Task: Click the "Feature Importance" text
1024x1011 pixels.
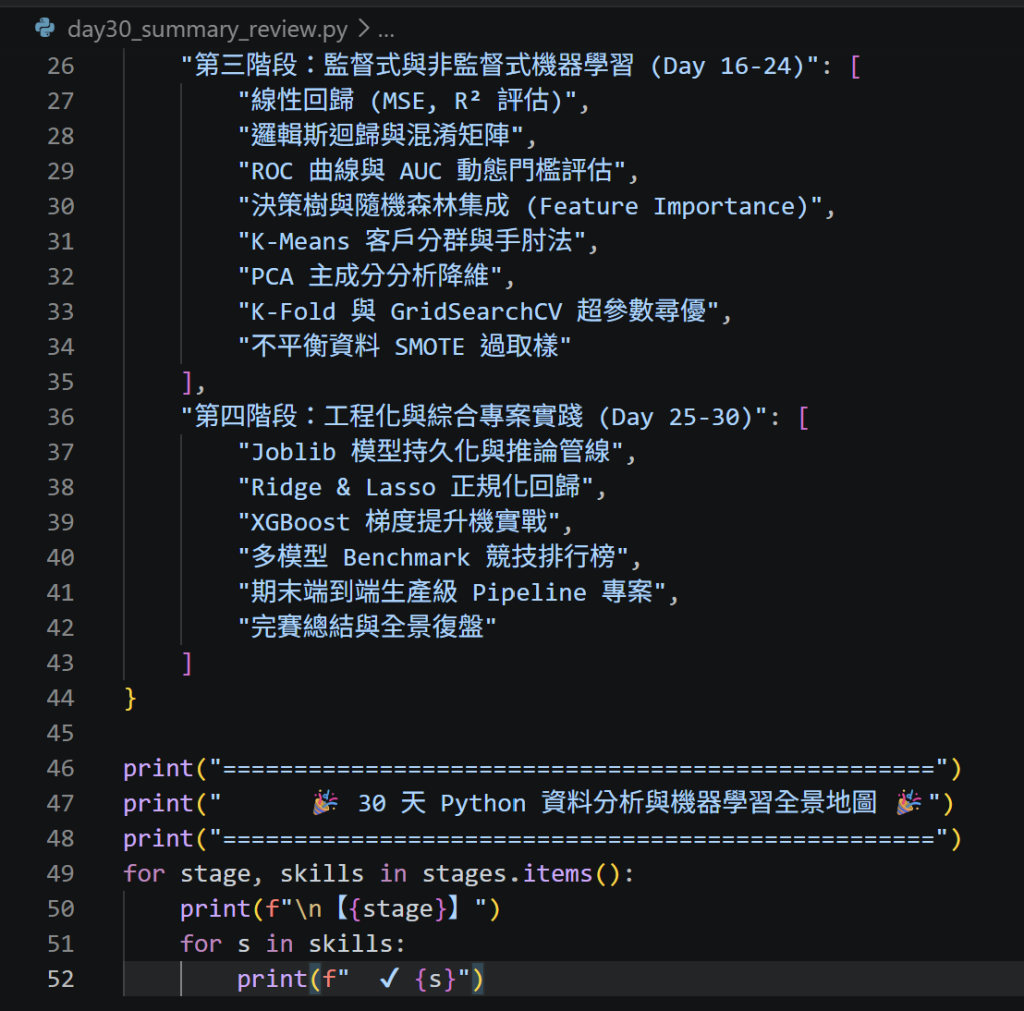Action: [x=667, y=206]
